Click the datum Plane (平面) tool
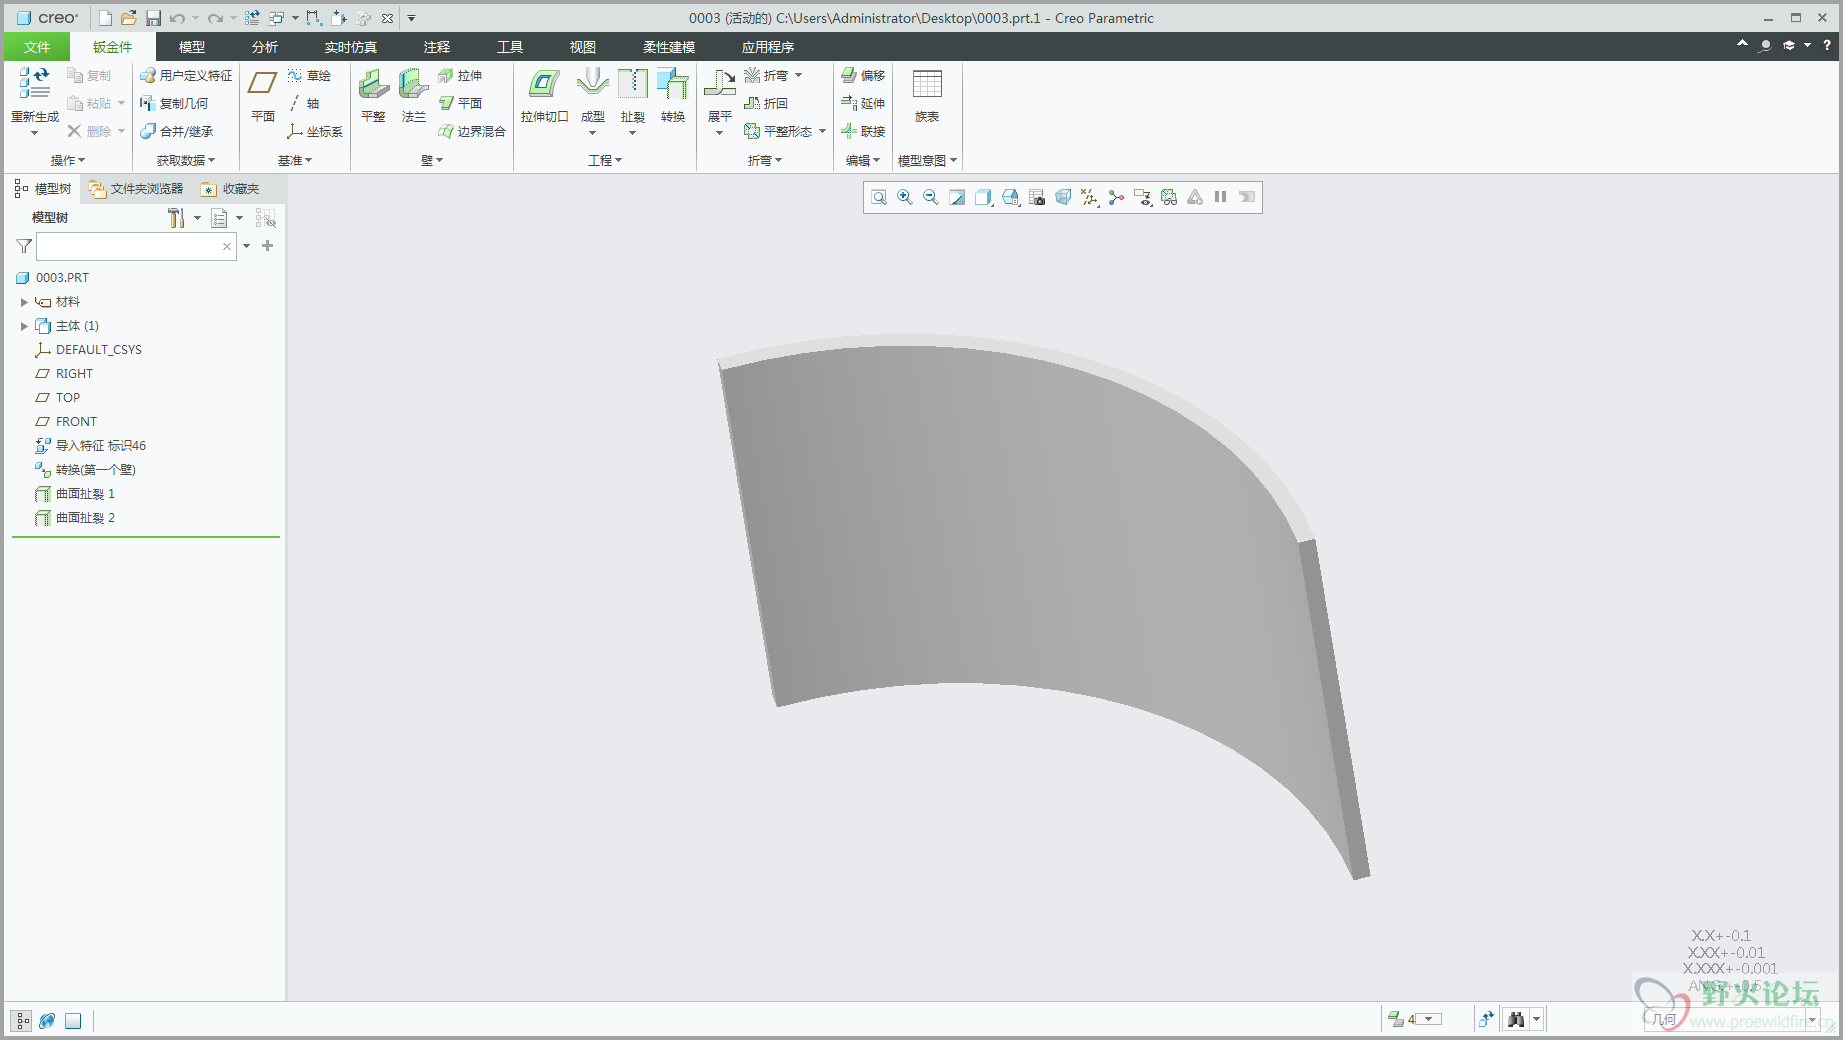 click(x=263, y=96)
